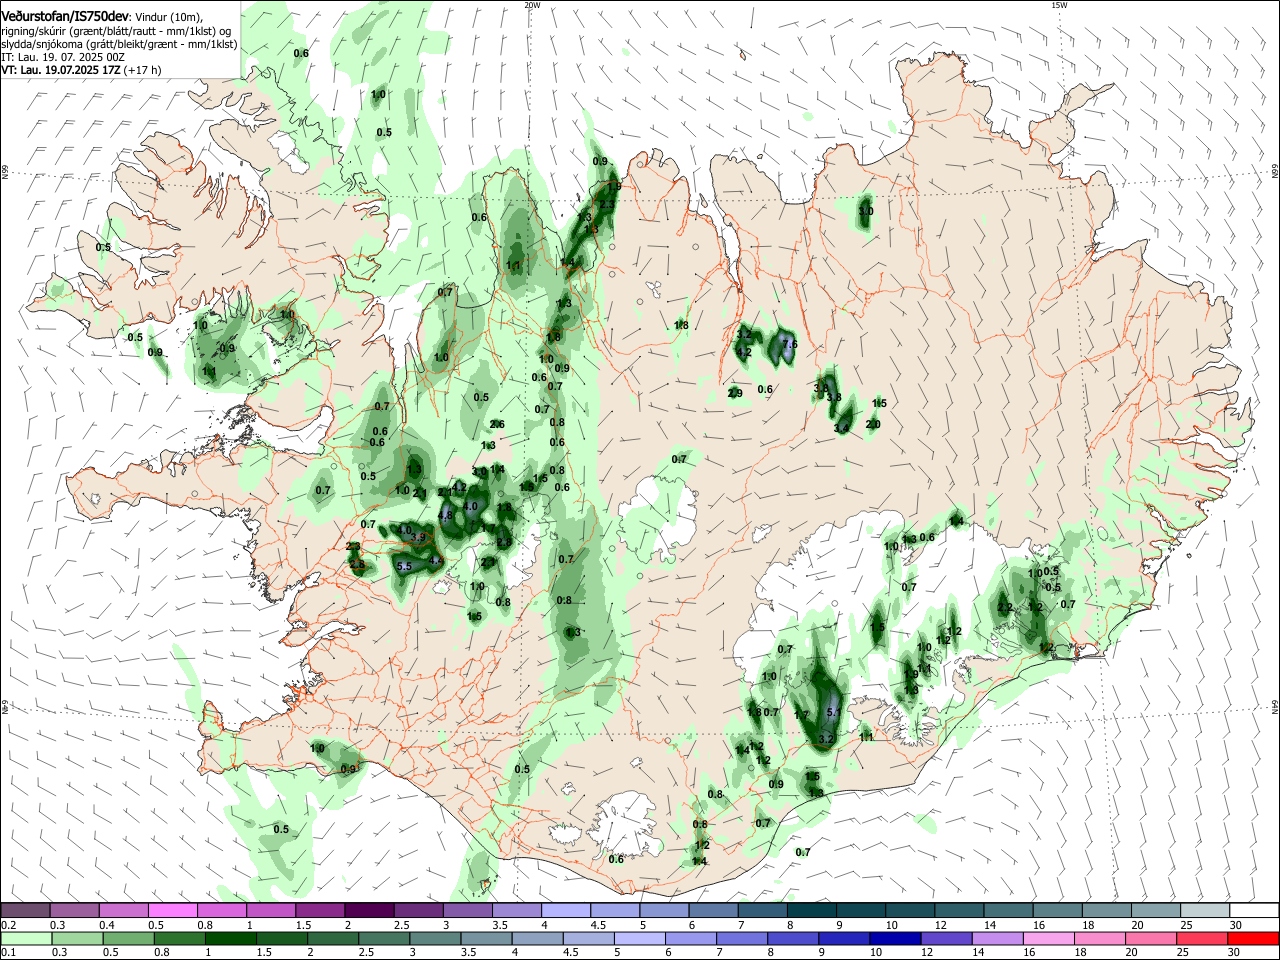Select bright magenta 0.5–0.8 swatch in snow scale

click(x=172, y=911)
